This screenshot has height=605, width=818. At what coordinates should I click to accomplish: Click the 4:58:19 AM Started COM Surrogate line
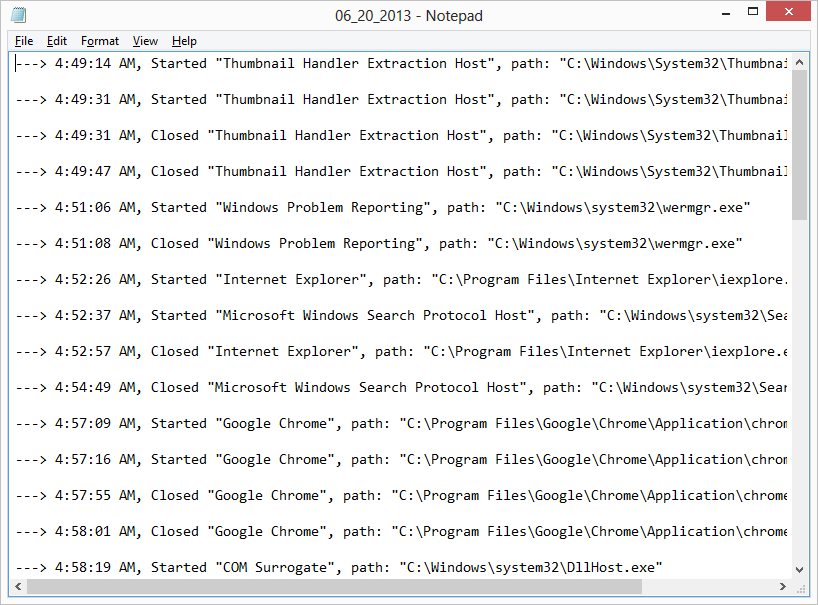click(x=339, y=567)
